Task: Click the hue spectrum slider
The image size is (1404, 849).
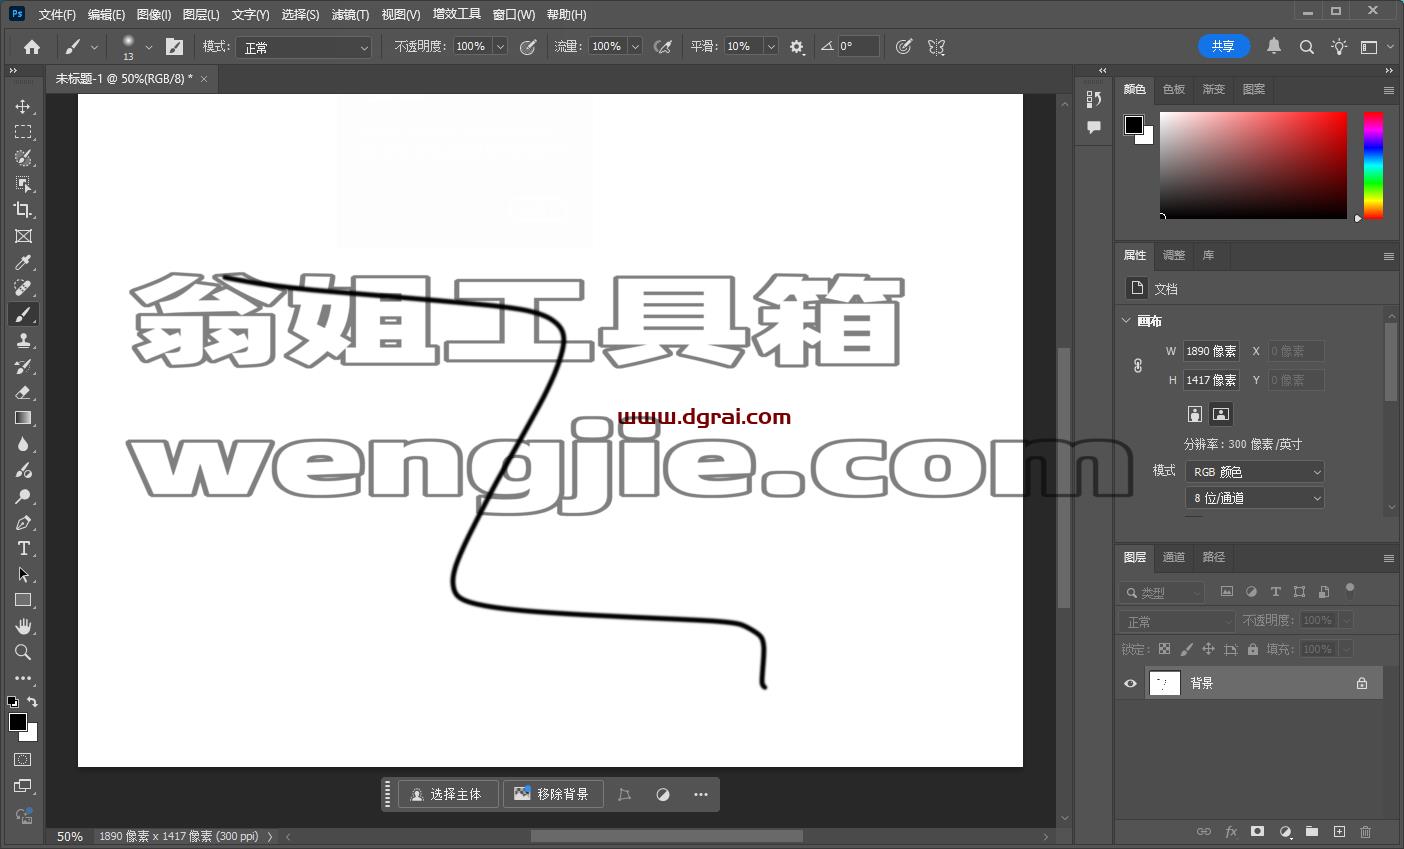Action: (x=1373, y=165)
